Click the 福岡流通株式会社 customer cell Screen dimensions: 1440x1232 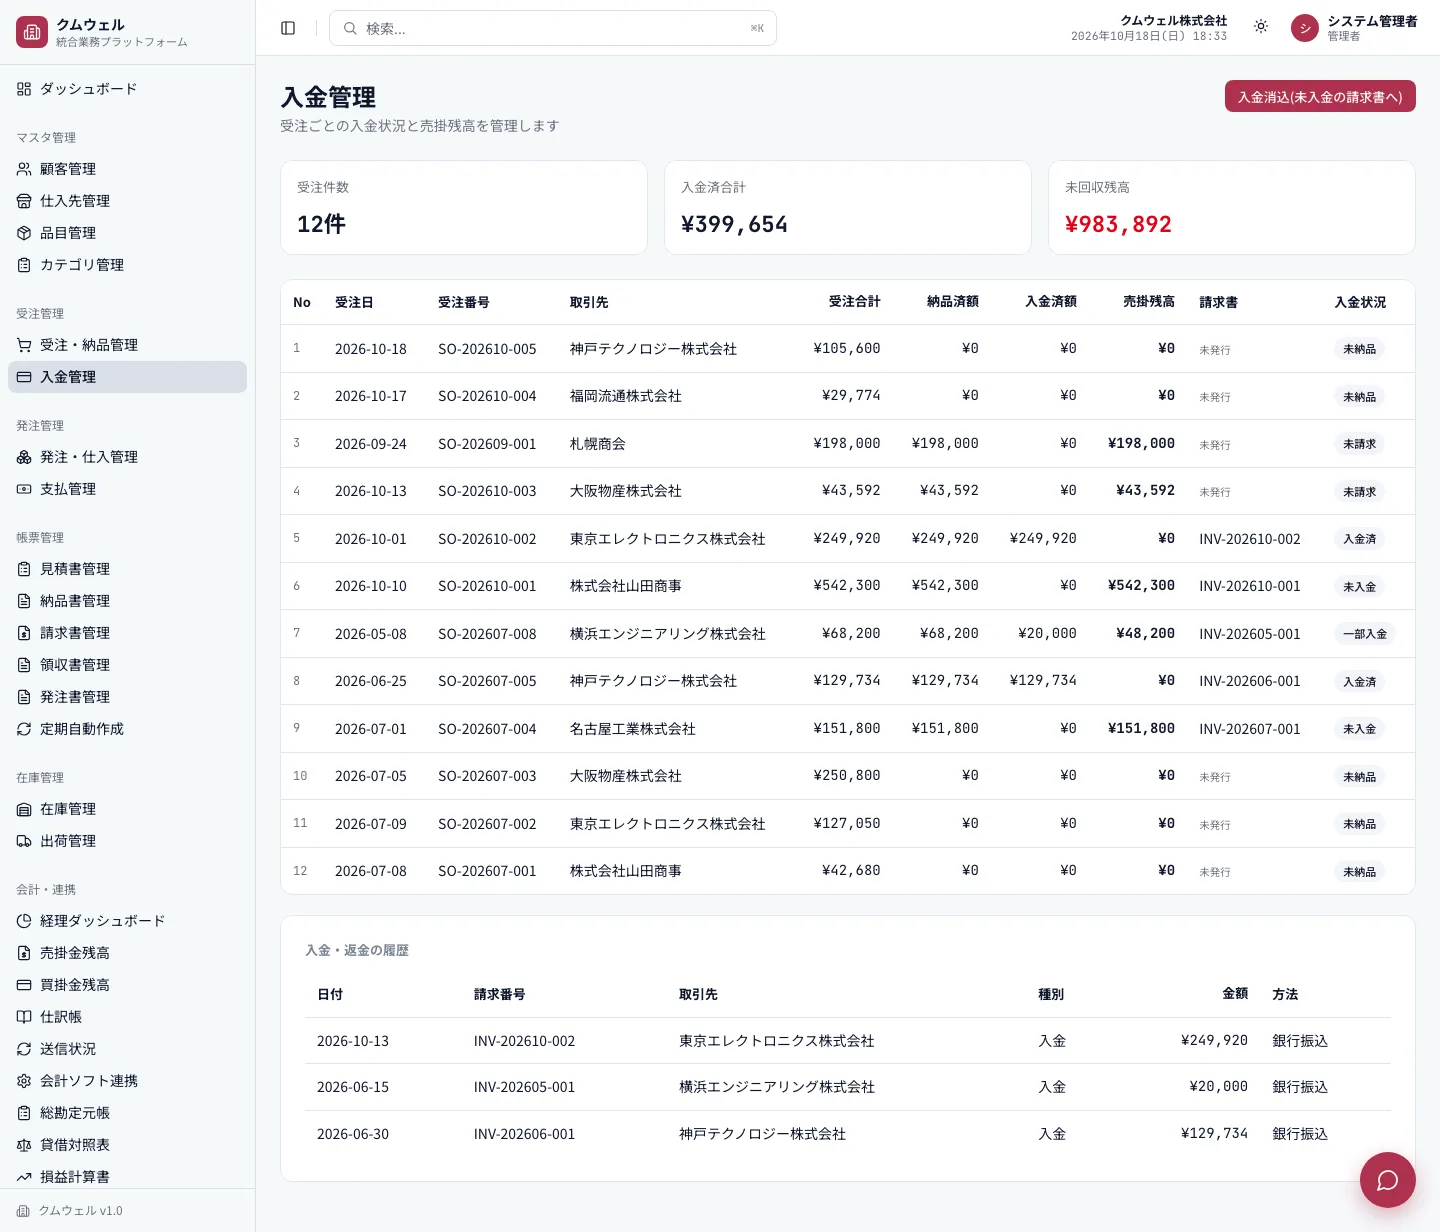(626, 396)
